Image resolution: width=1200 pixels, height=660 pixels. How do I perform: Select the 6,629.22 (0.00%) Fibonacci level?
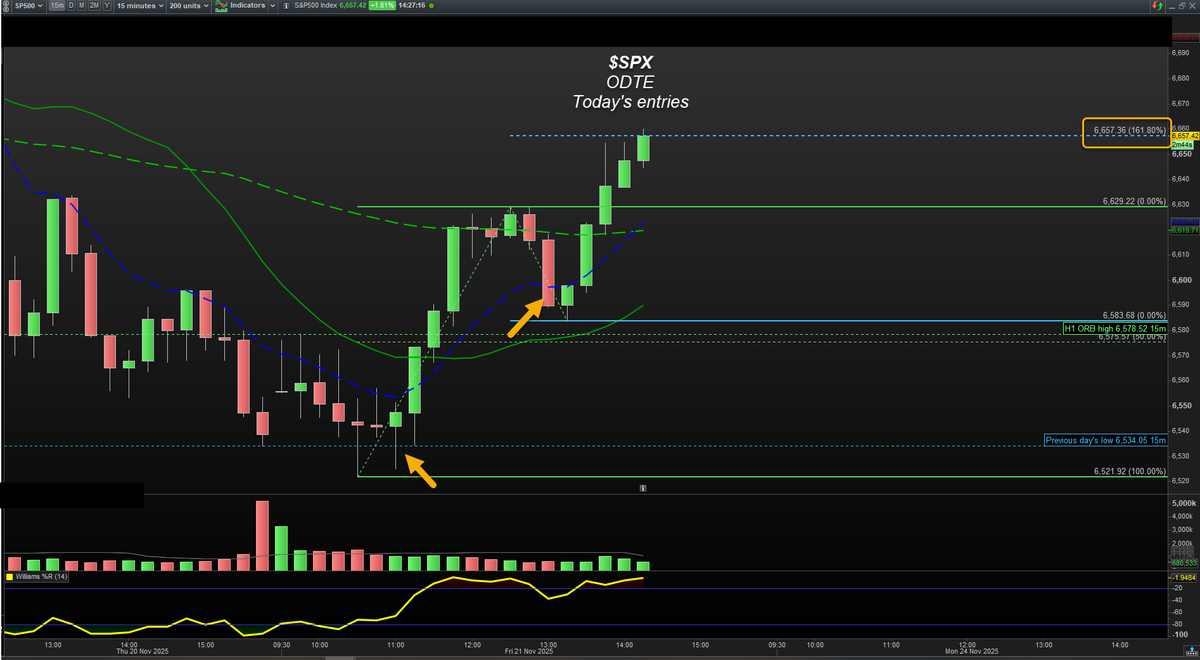point(1134,201)
